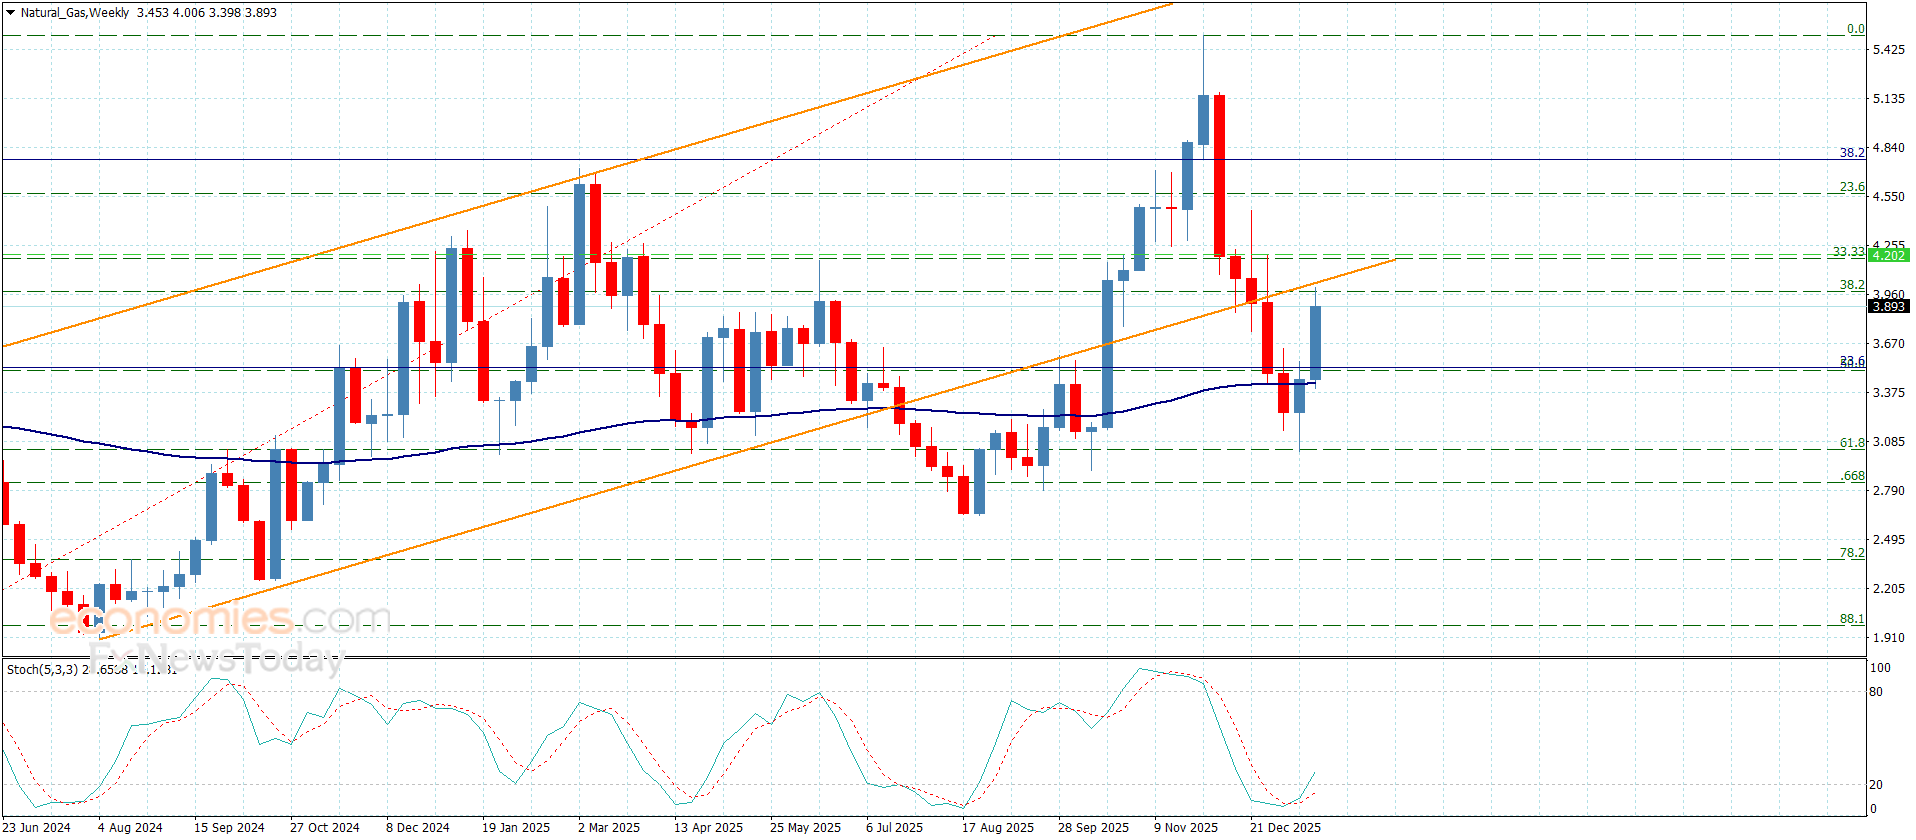
Task: Click the 9 Nov 2025 date label
Action: pyautogui.click(x=1186, y=828)
